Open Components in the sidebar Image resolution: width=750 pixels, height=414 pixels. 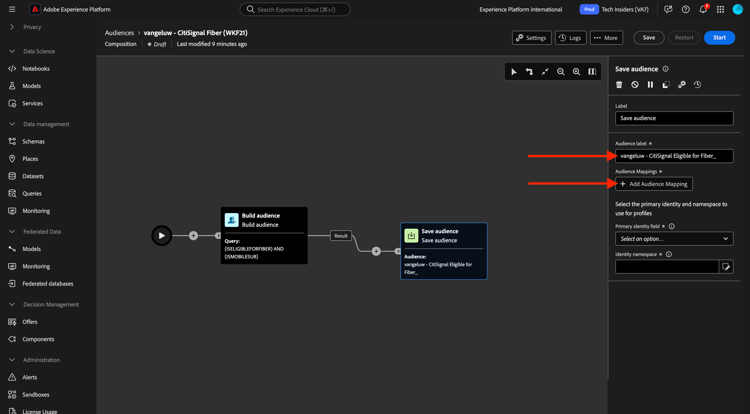(x=38, y=339)
